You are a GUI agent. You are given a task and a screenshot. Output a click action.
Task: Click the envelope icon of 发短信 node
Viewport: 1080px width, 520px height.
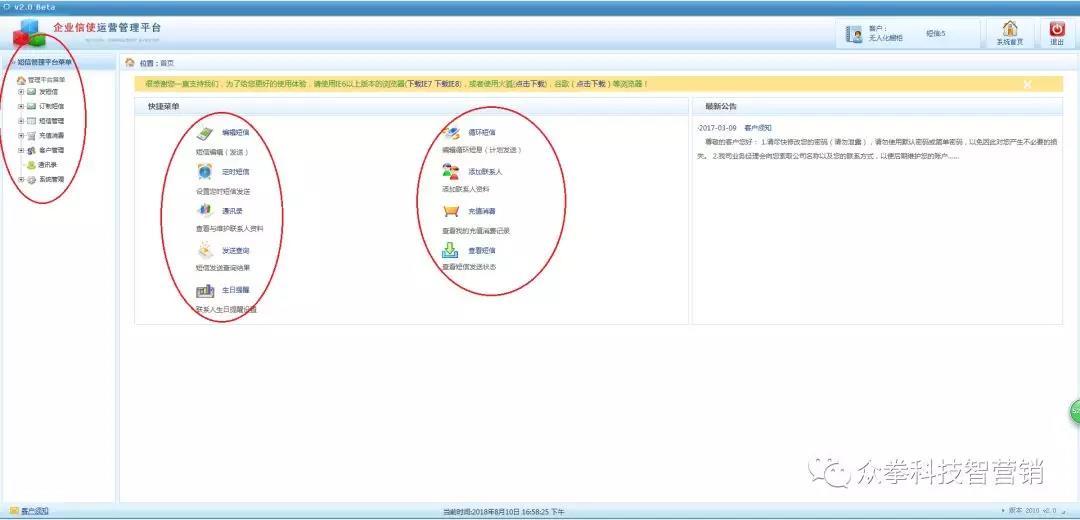pos(32,92)
